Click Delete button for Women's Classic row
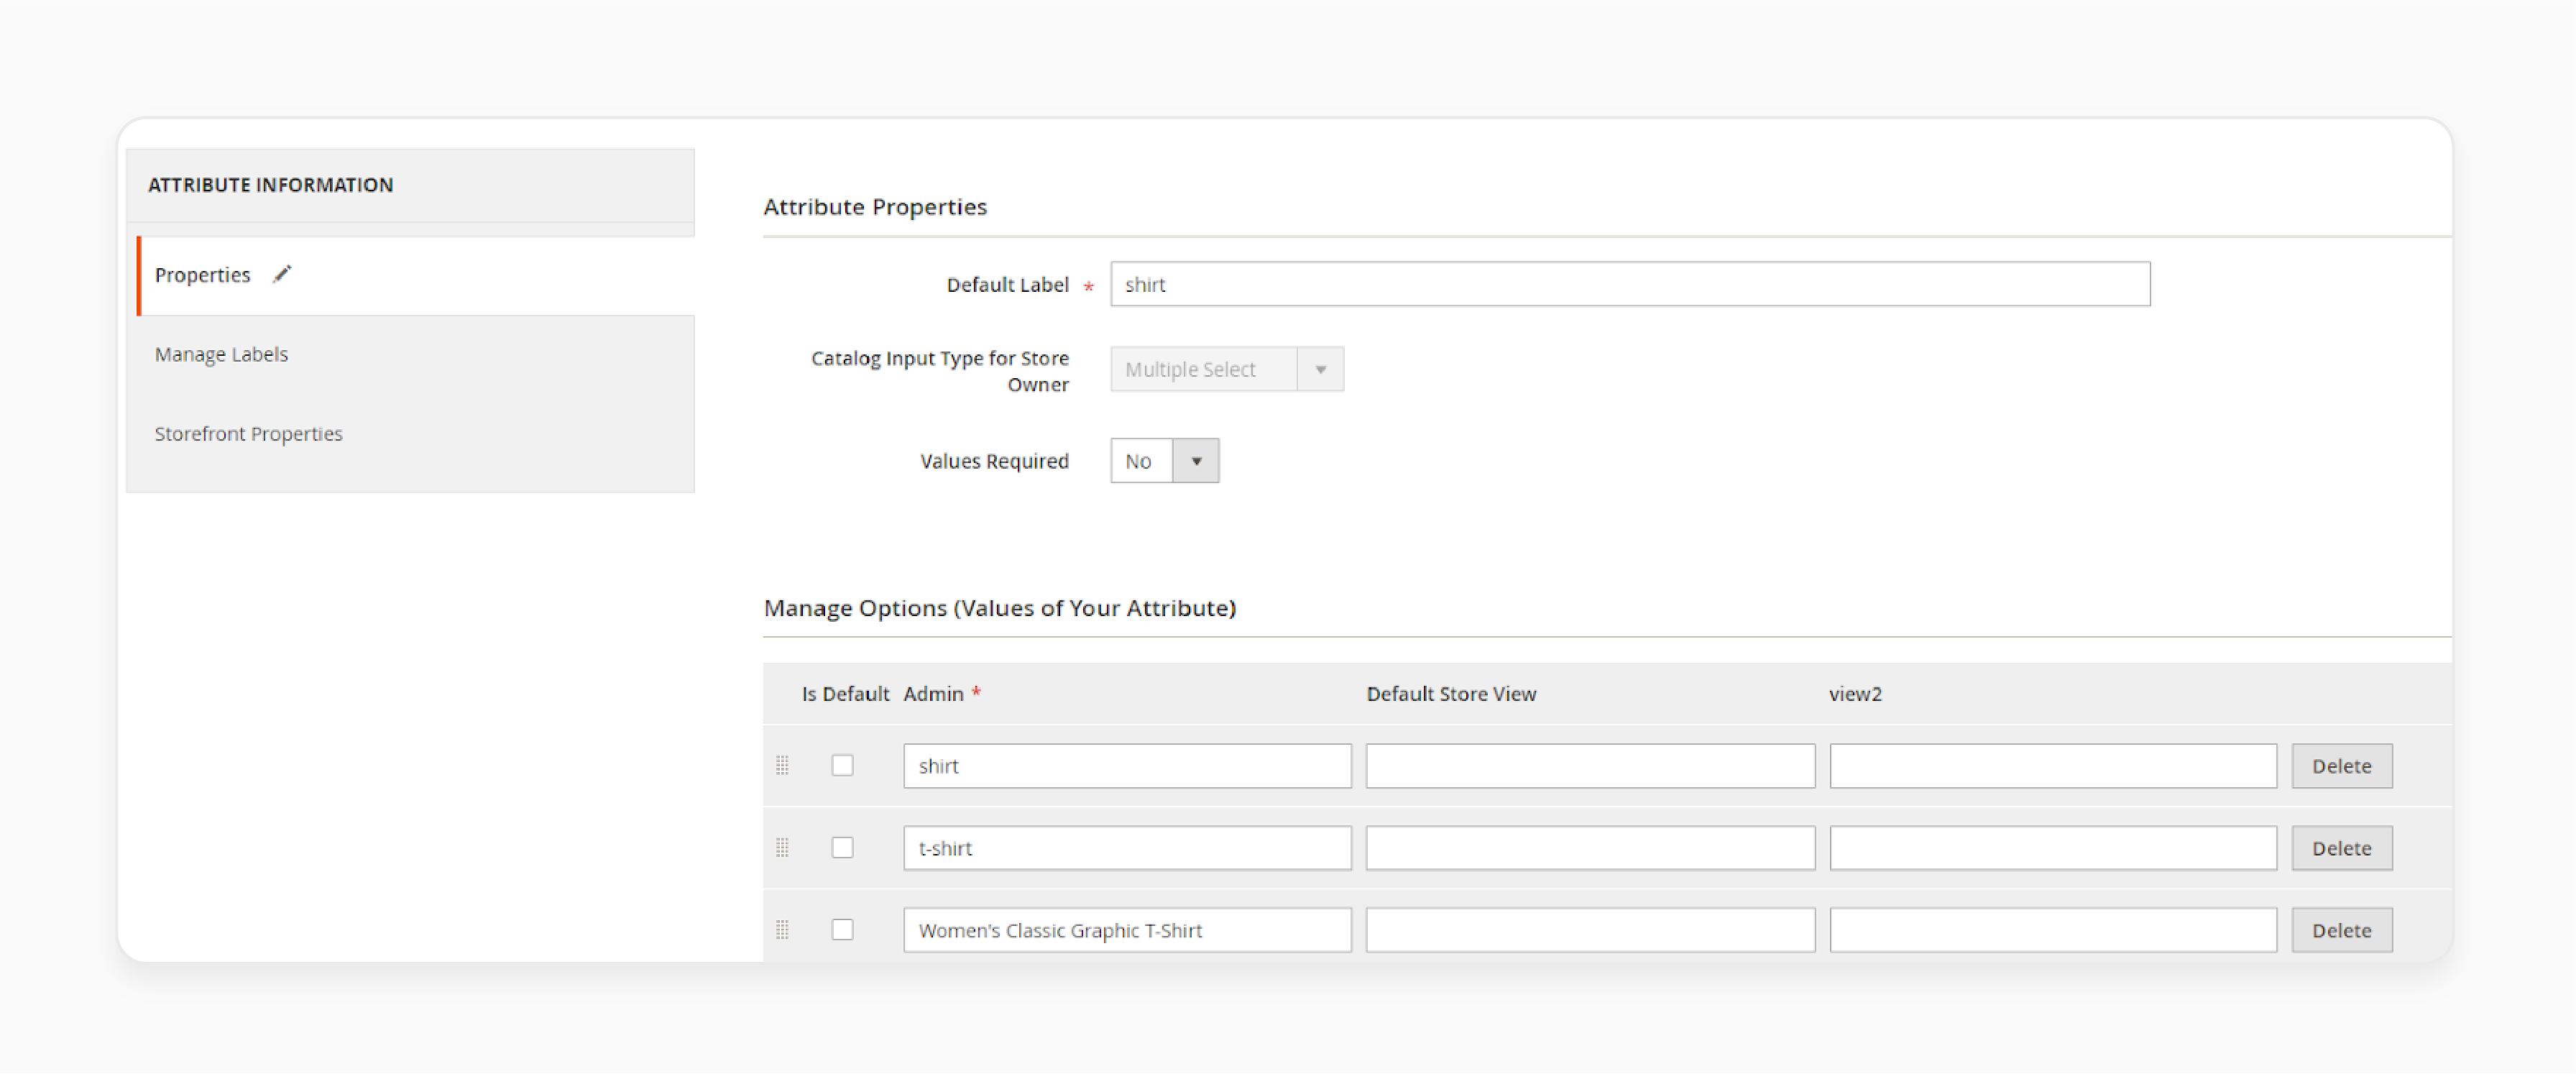 (2342, 930)
